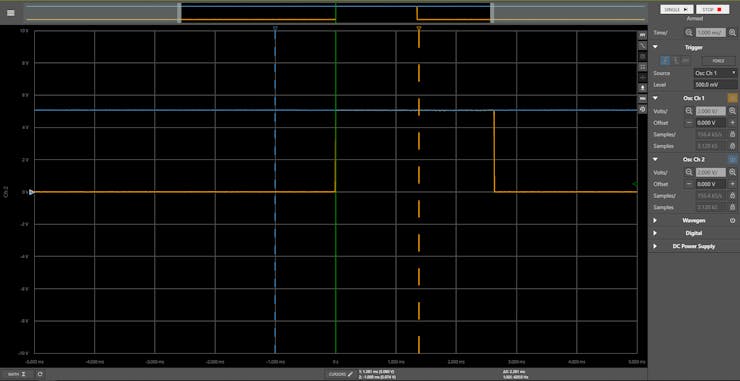The width and height of the screenshot is (740, 381).
Task: Collapse the Osc Ch 1 section
Action: (x=655, y=98)
